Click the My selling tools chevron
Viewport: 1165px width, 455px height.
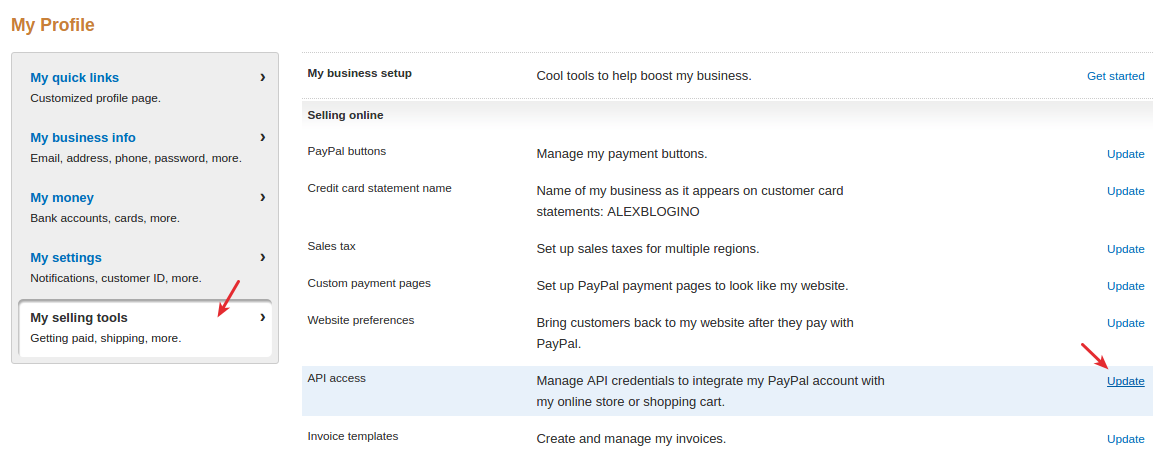[262, 317]
